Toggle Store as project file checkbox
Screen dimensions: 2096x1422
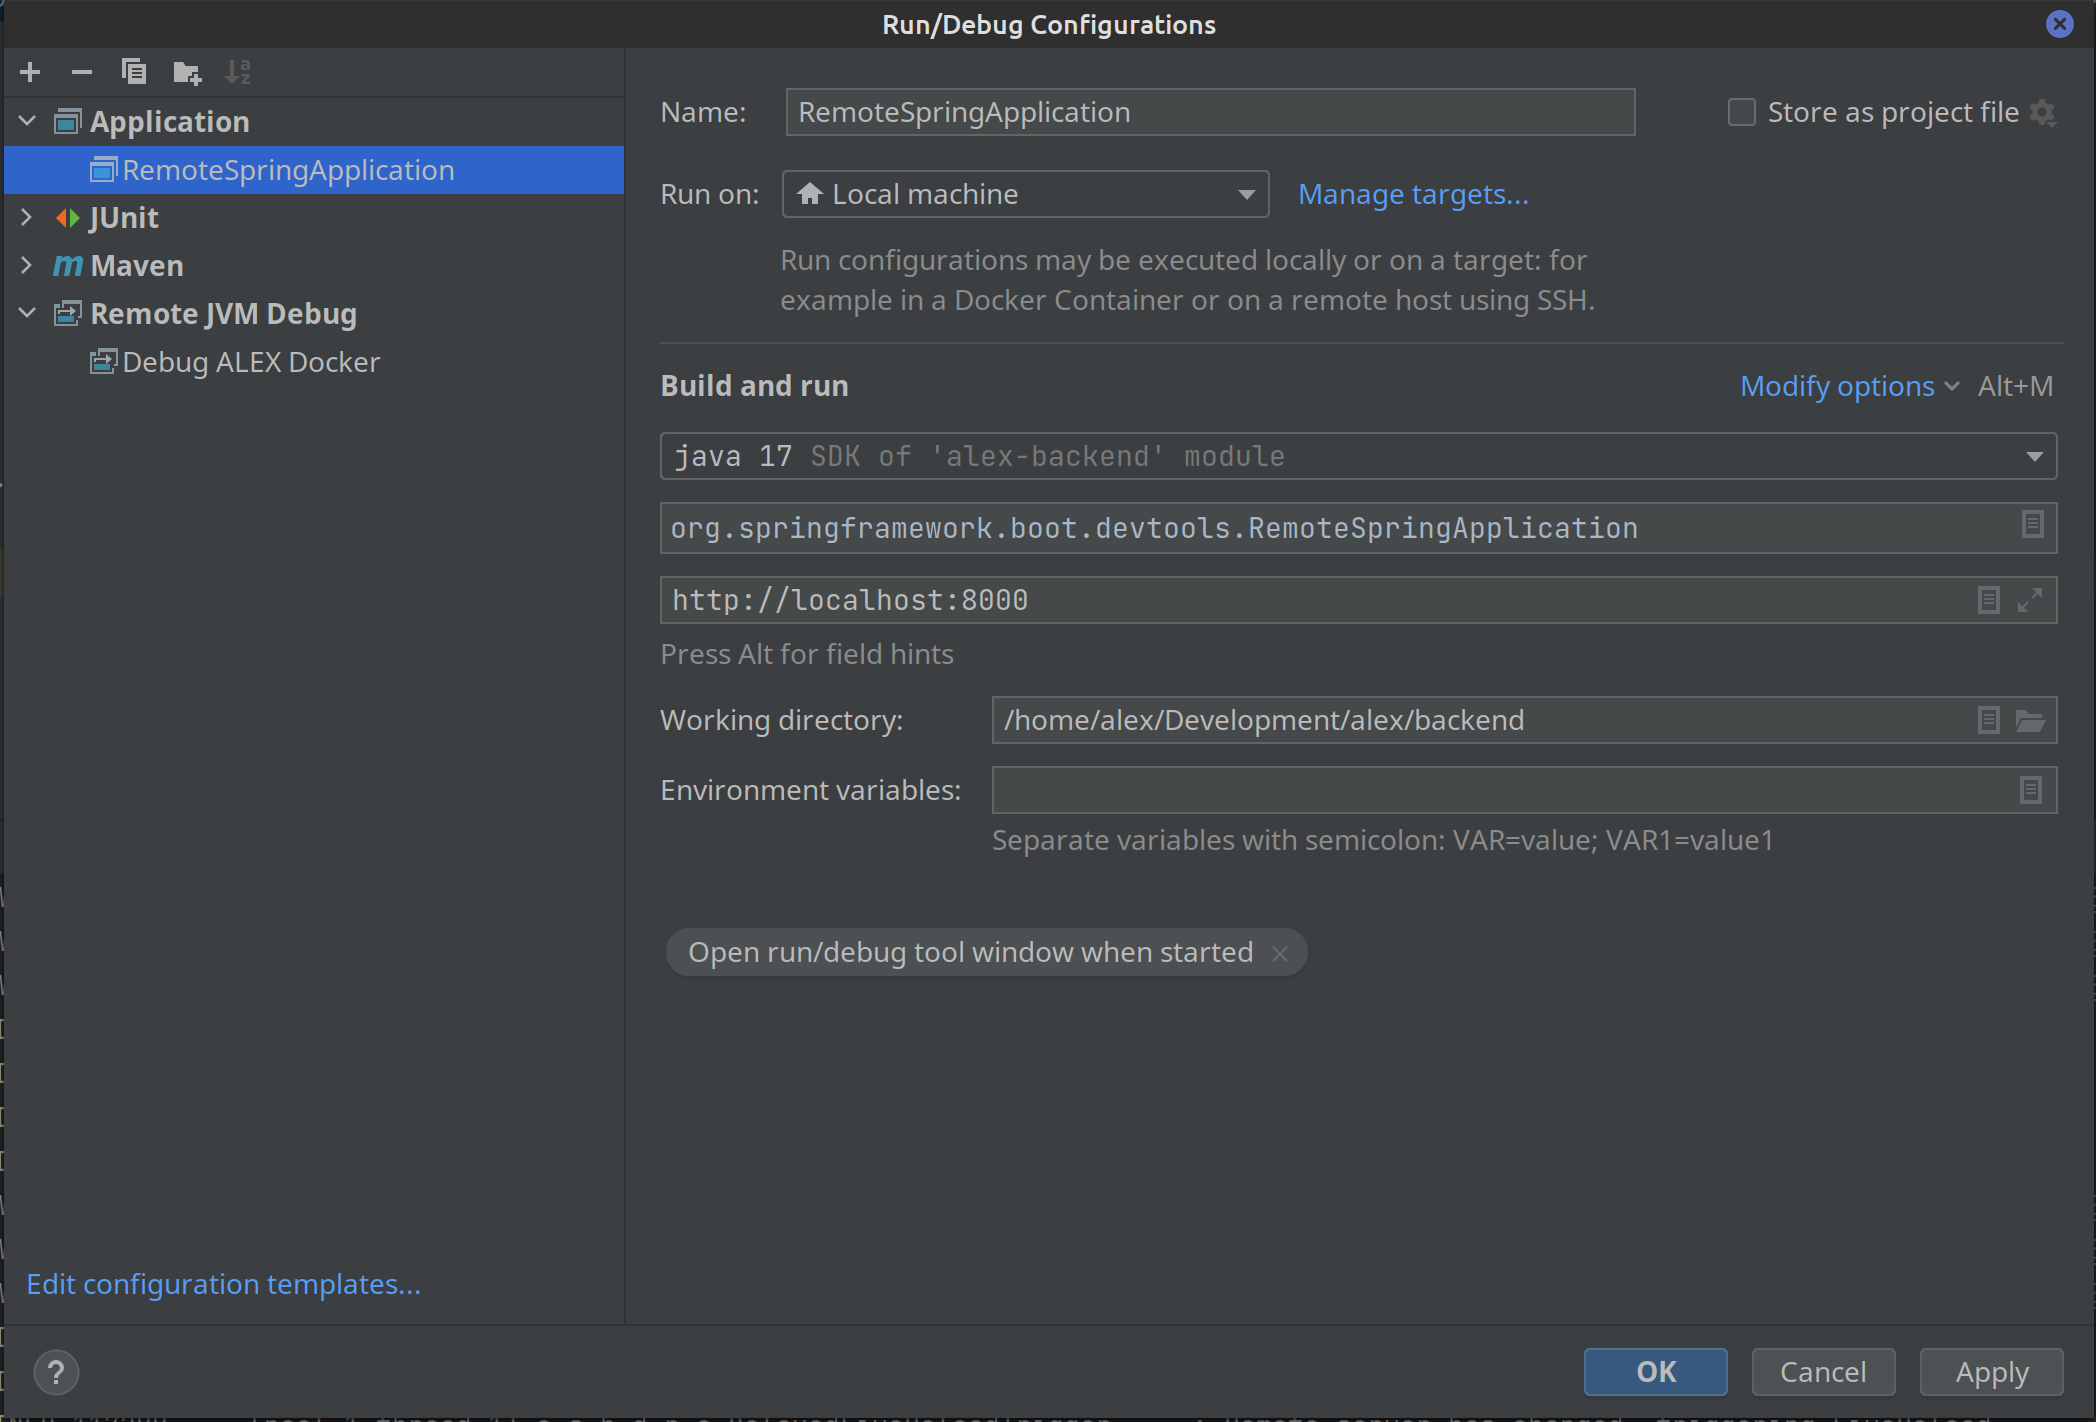[x=1741, y=111]
